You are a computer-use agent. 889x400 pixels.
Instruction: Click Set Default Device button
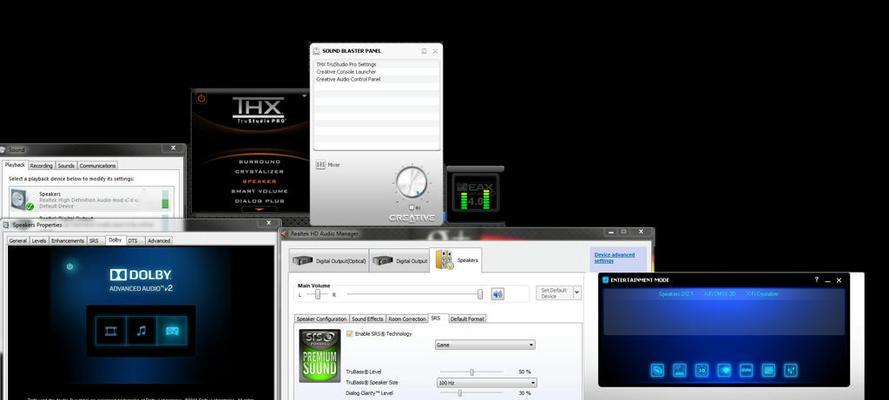pyautogui.click(x=554, y=293)
